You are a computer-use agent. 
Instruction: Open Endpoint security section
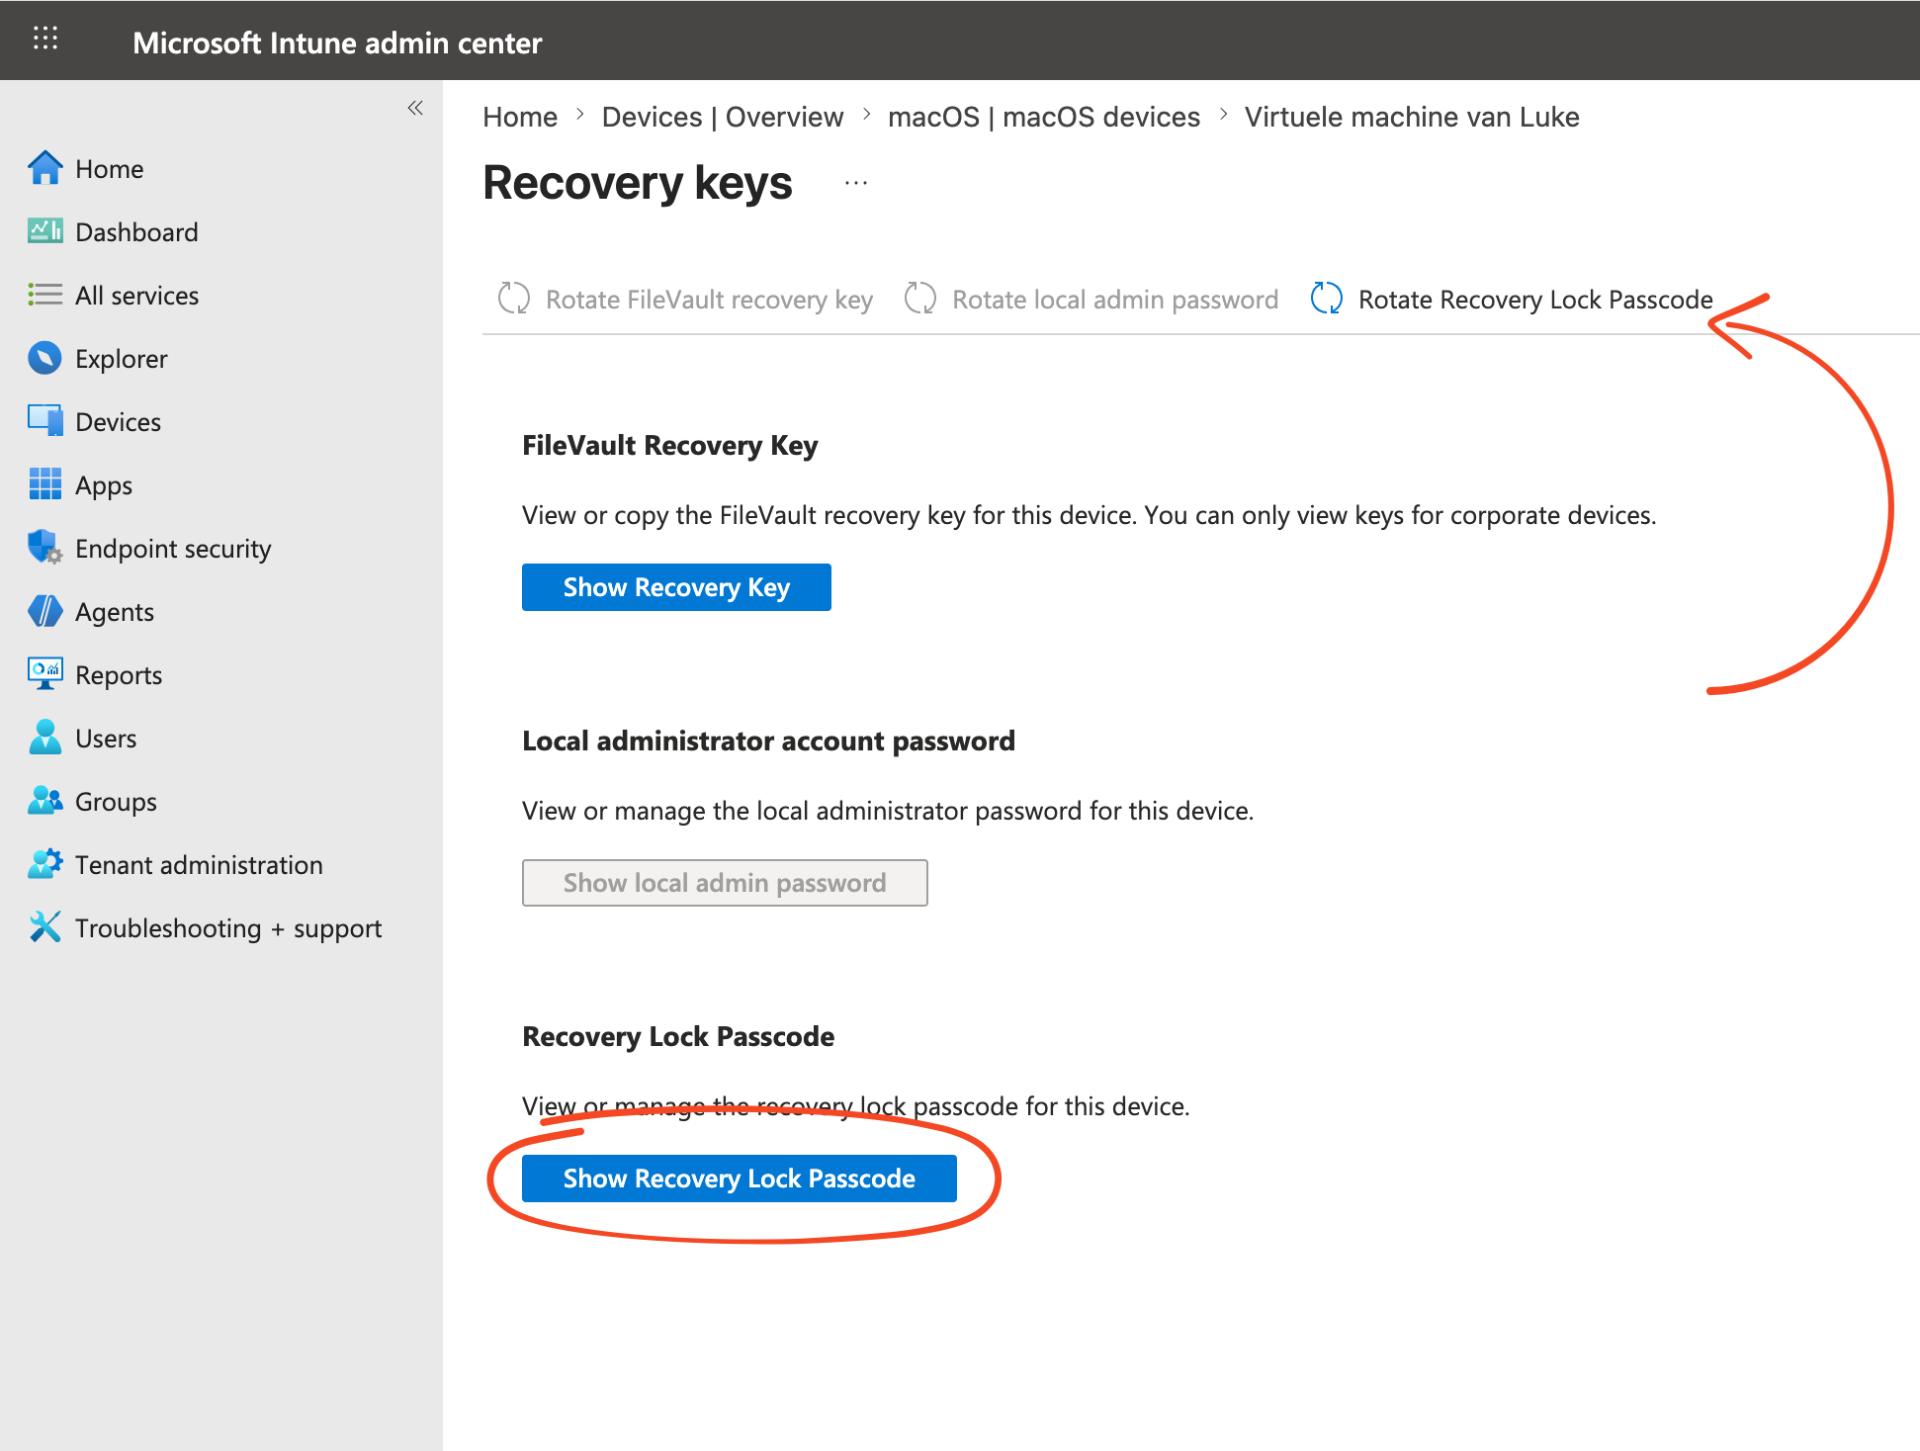pos(173,549)
